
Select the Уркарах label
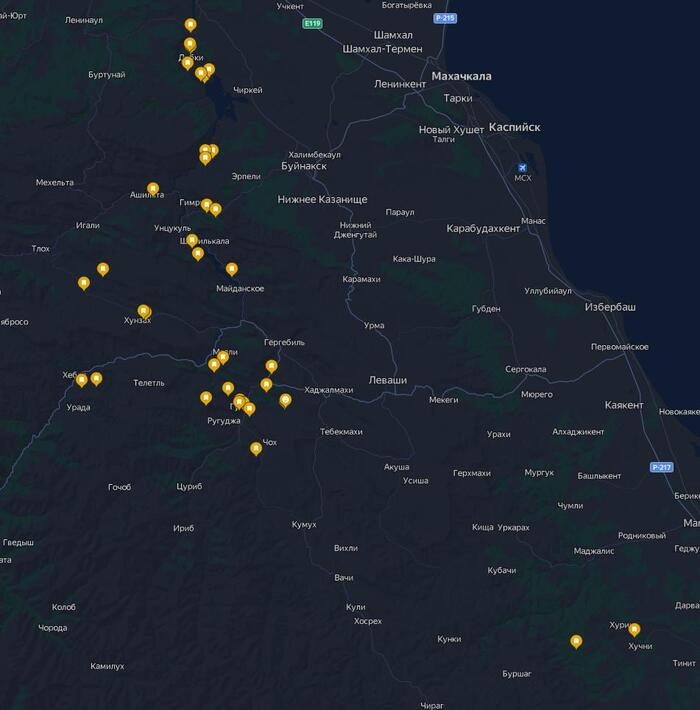(x=513, y=528)
